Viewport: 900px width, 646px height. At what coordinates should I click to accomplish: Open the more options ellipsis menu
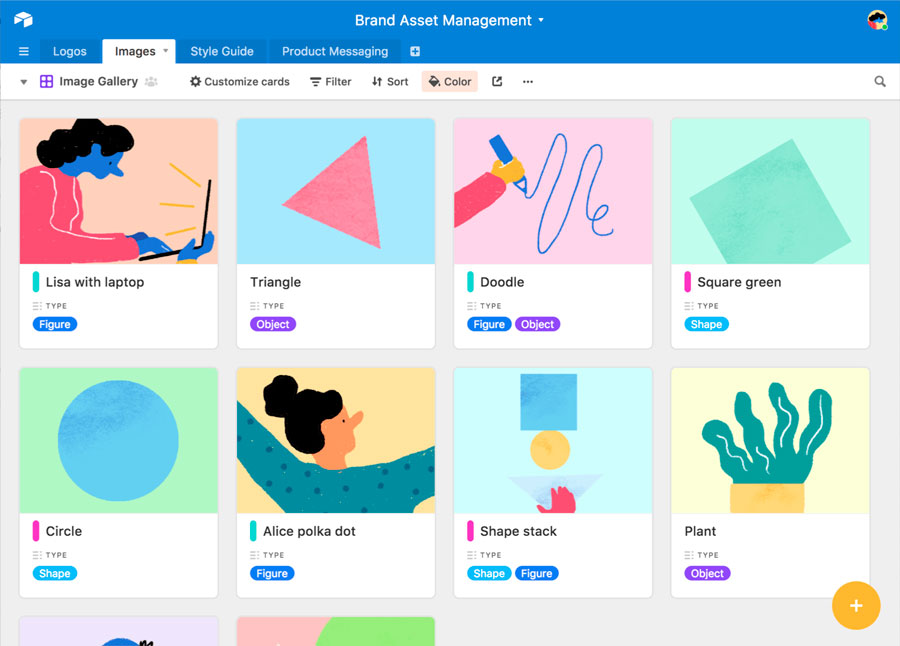528,82
